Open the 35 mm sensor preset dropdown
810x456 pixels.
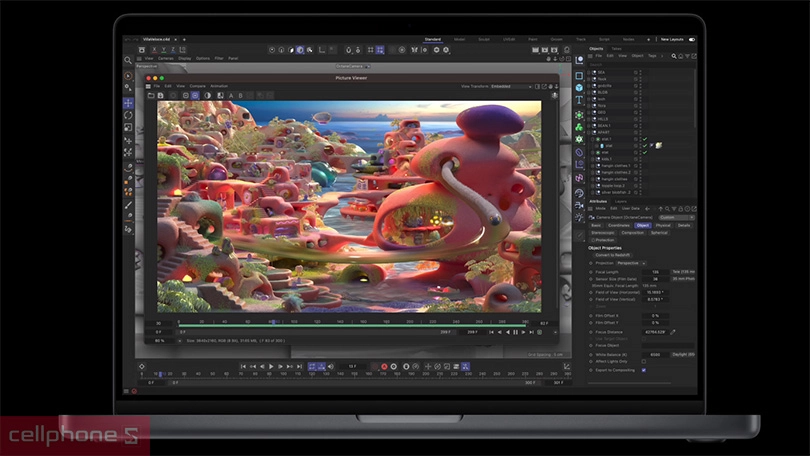683,279
